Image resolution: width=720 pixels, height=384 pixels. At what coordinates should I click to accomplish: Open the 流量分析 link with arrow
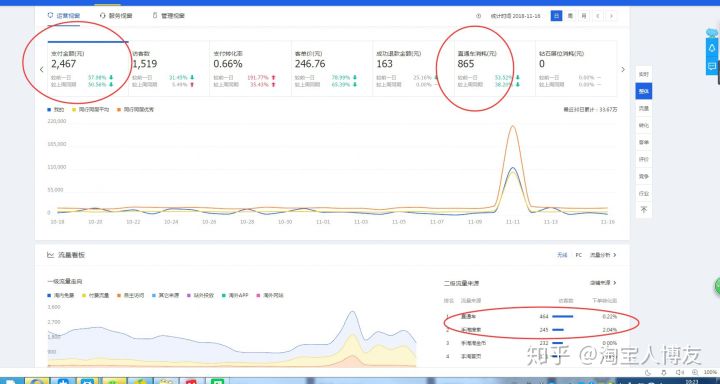click(x=603, y=255)
